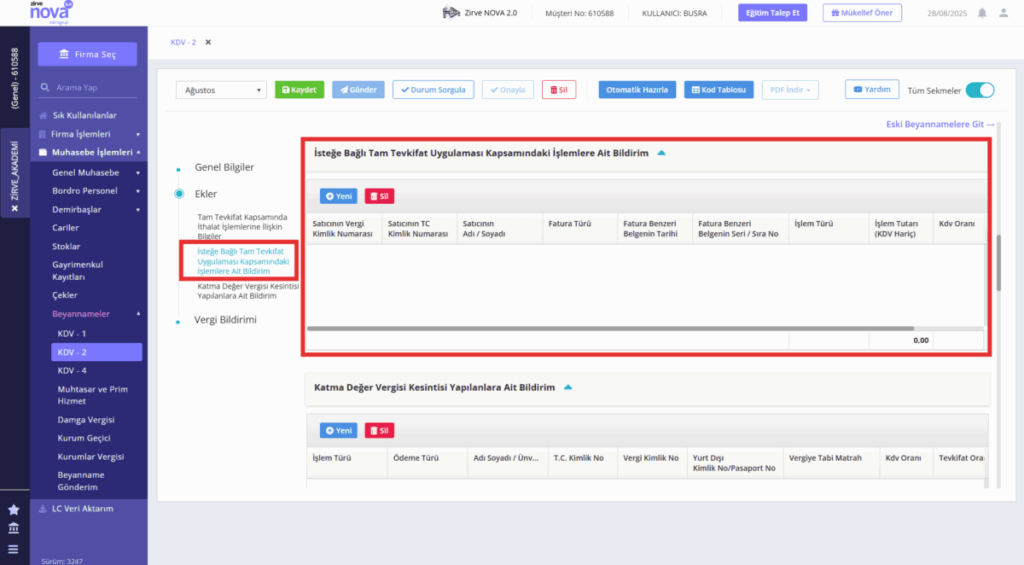This screenshot has width=1024, height=565.
Task: Close the KDV - 2 tab
Action: tap(208, 42)
